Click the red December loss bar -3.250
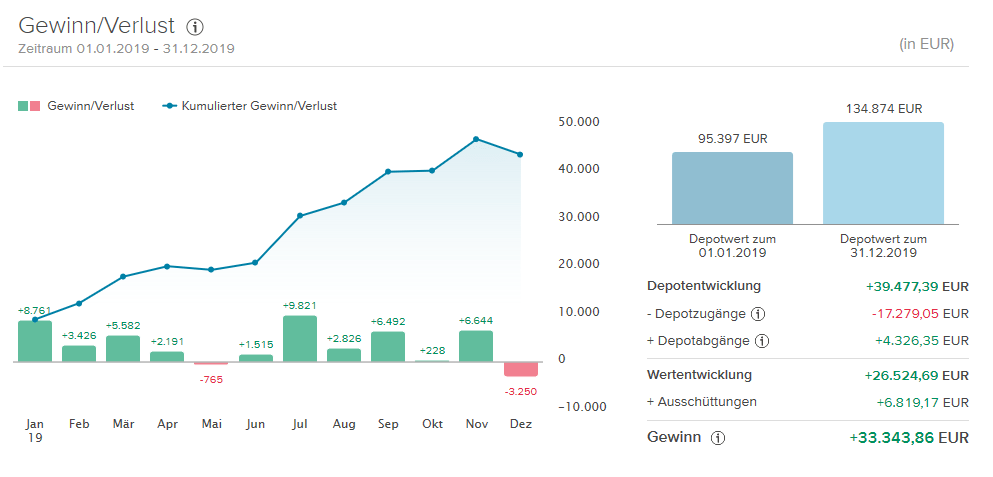The width and height of the screenshot is (993, 477). click(520, 370)
